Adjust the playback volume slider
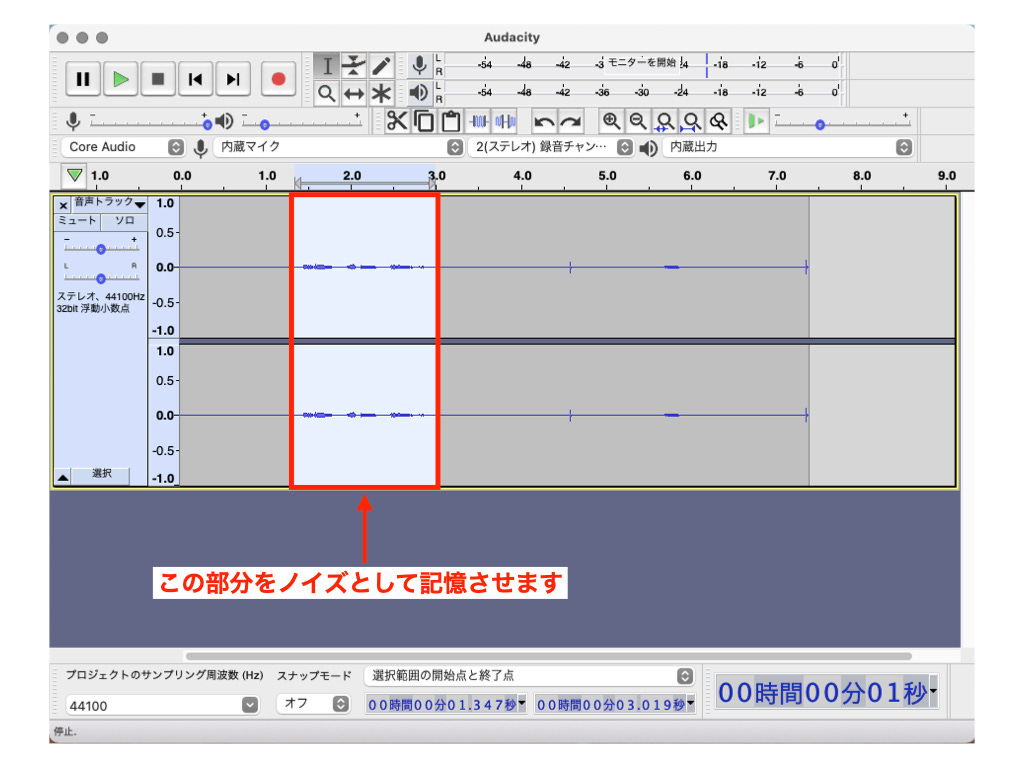Screen dimensions: 1024x768 (302, 121)
